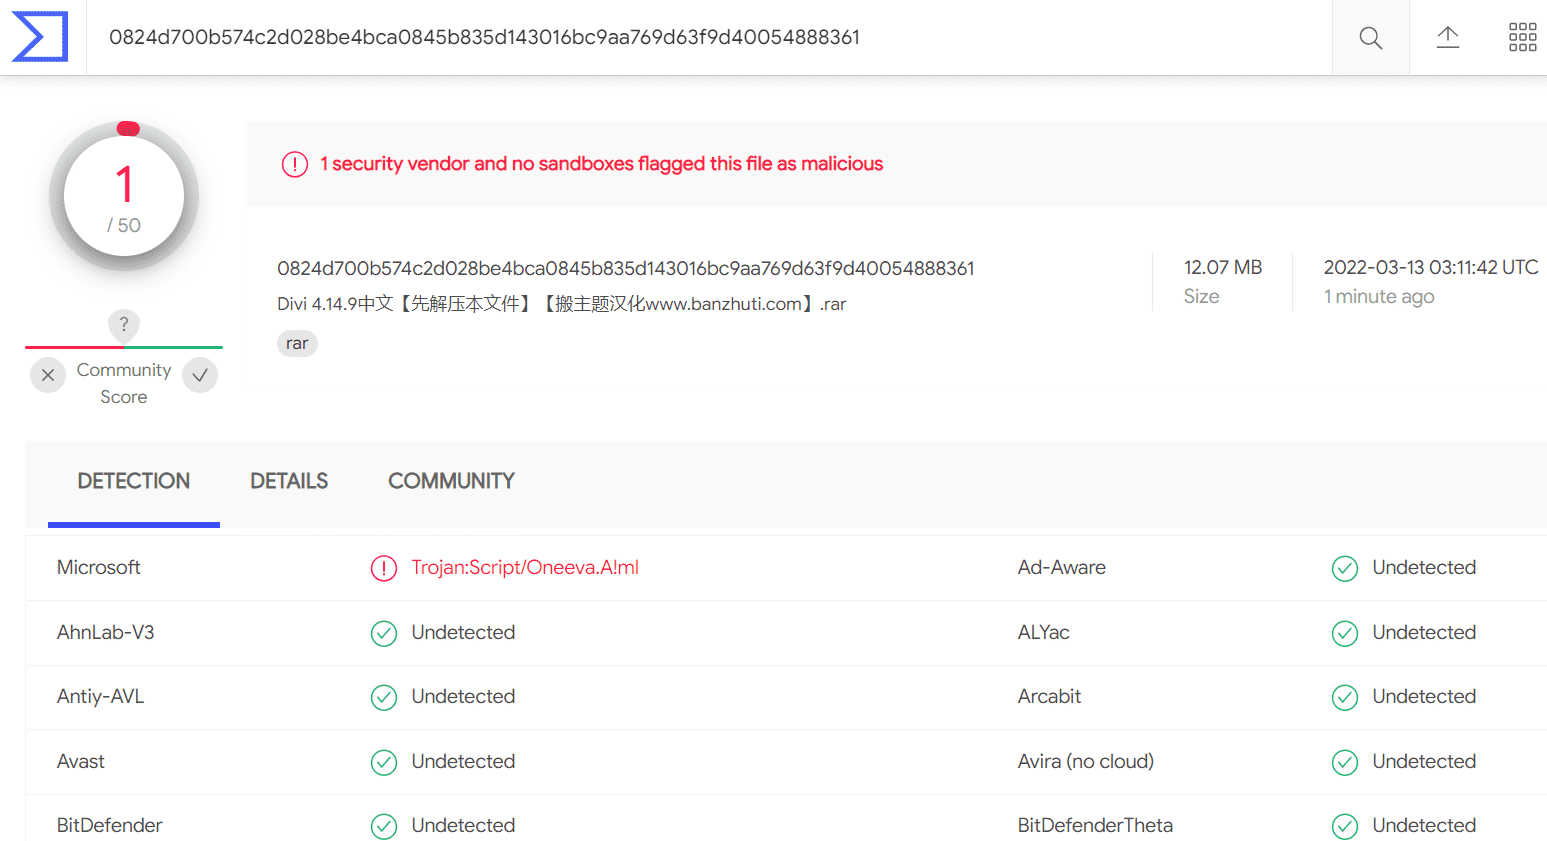Click the Microsoft vendor name
The width and height of the screenshot is (1547, 841).
[99, 567]
